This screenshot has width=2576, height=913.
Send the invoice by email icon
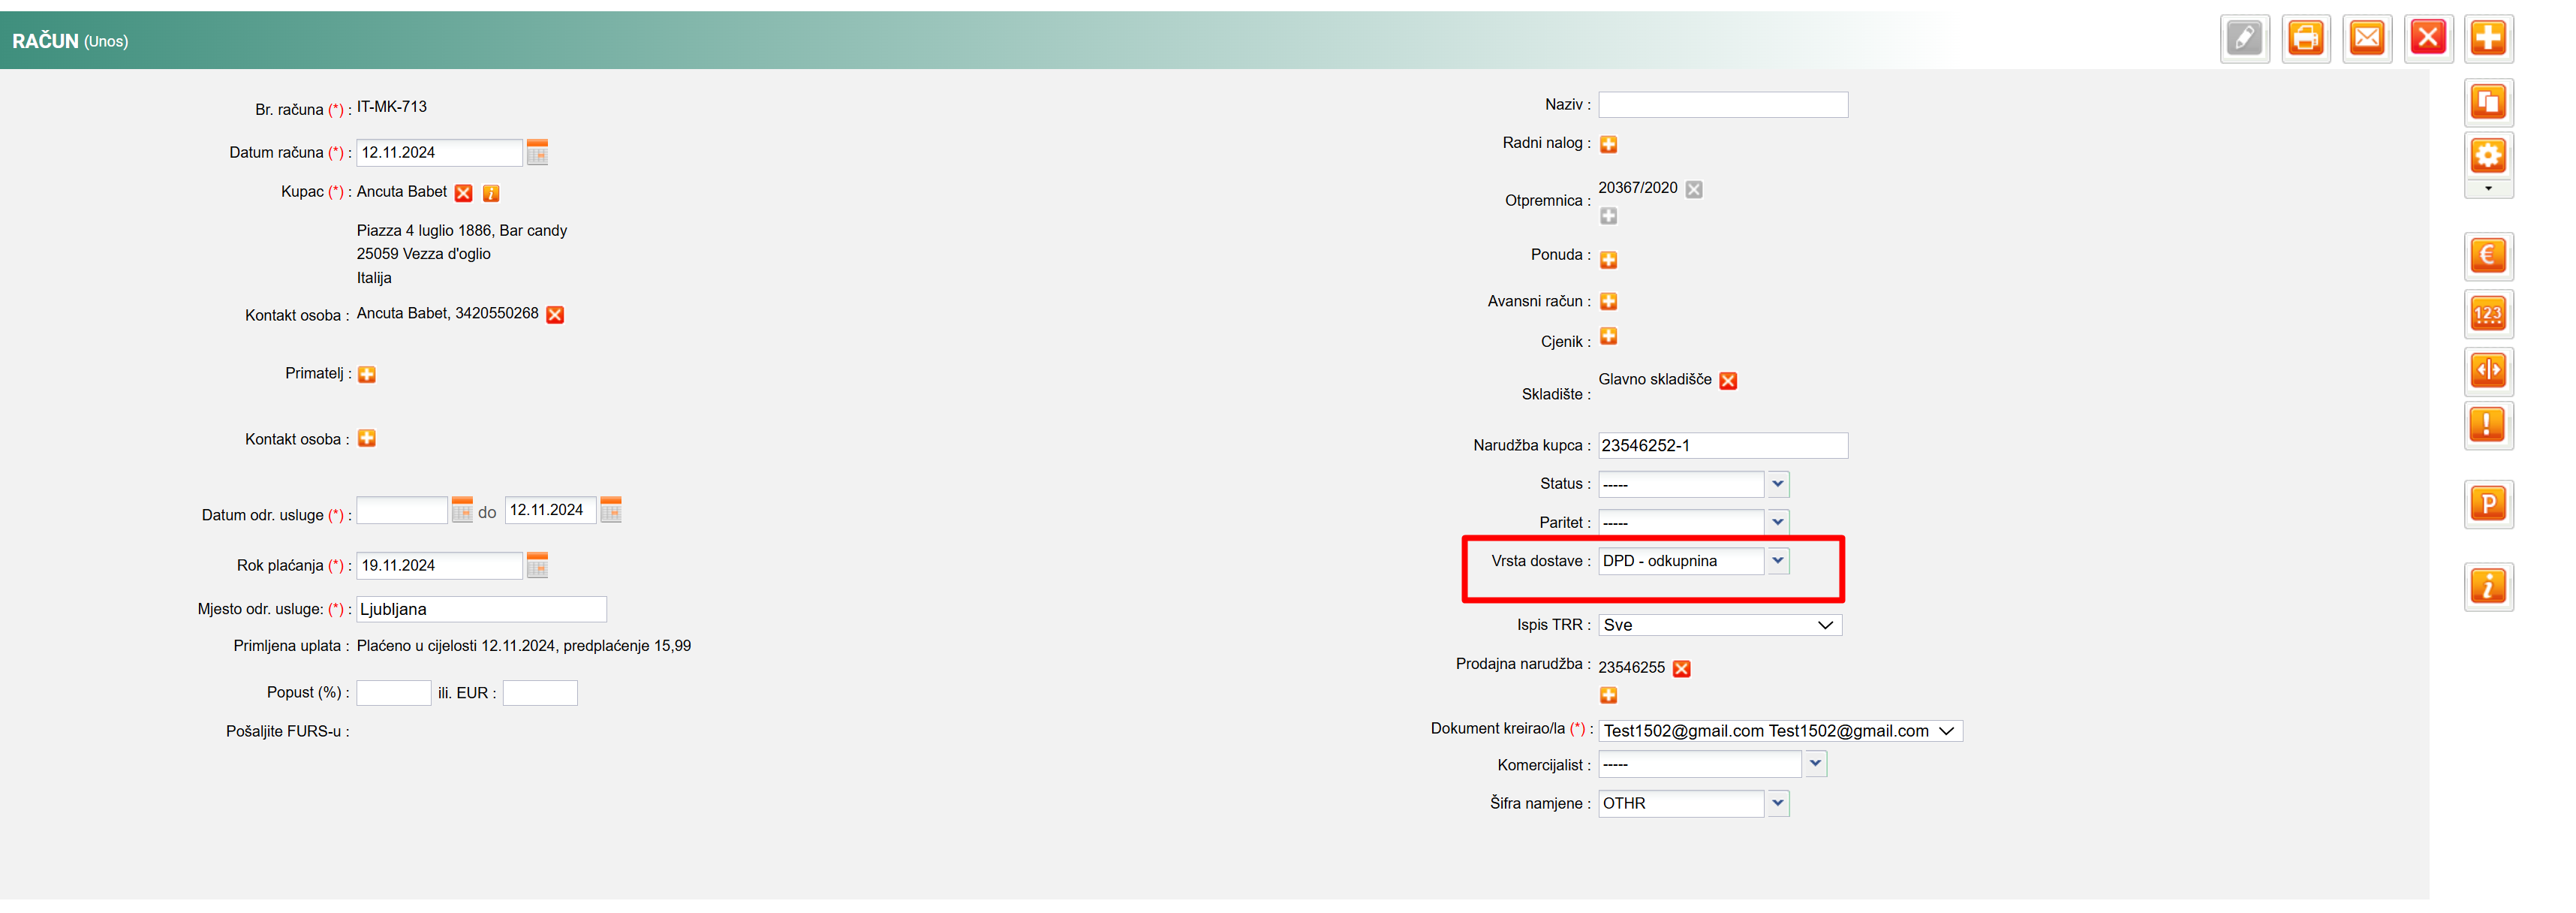tap(2366, 39)
